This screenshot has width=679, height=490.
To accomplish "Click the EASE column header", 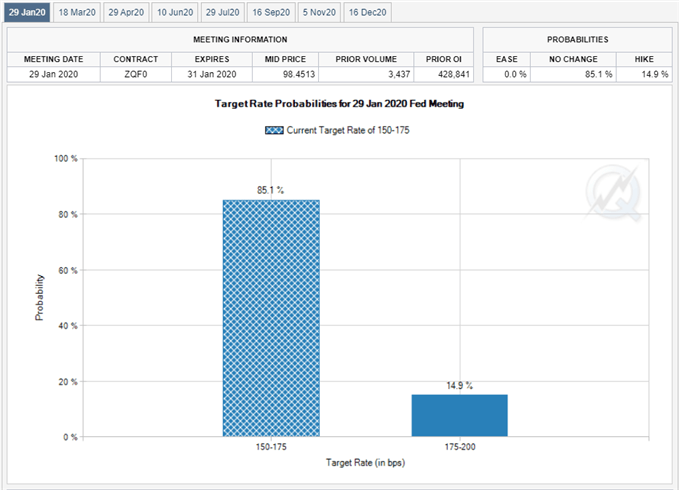I will 507,59.
